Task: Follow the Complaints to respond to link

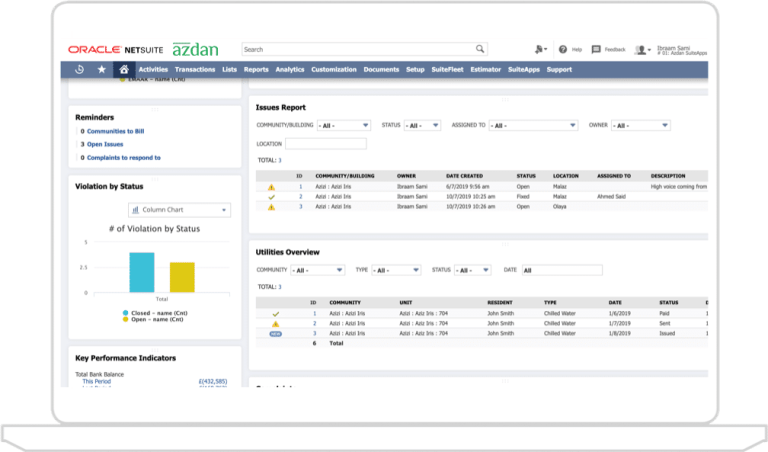Action: (123, 157)
